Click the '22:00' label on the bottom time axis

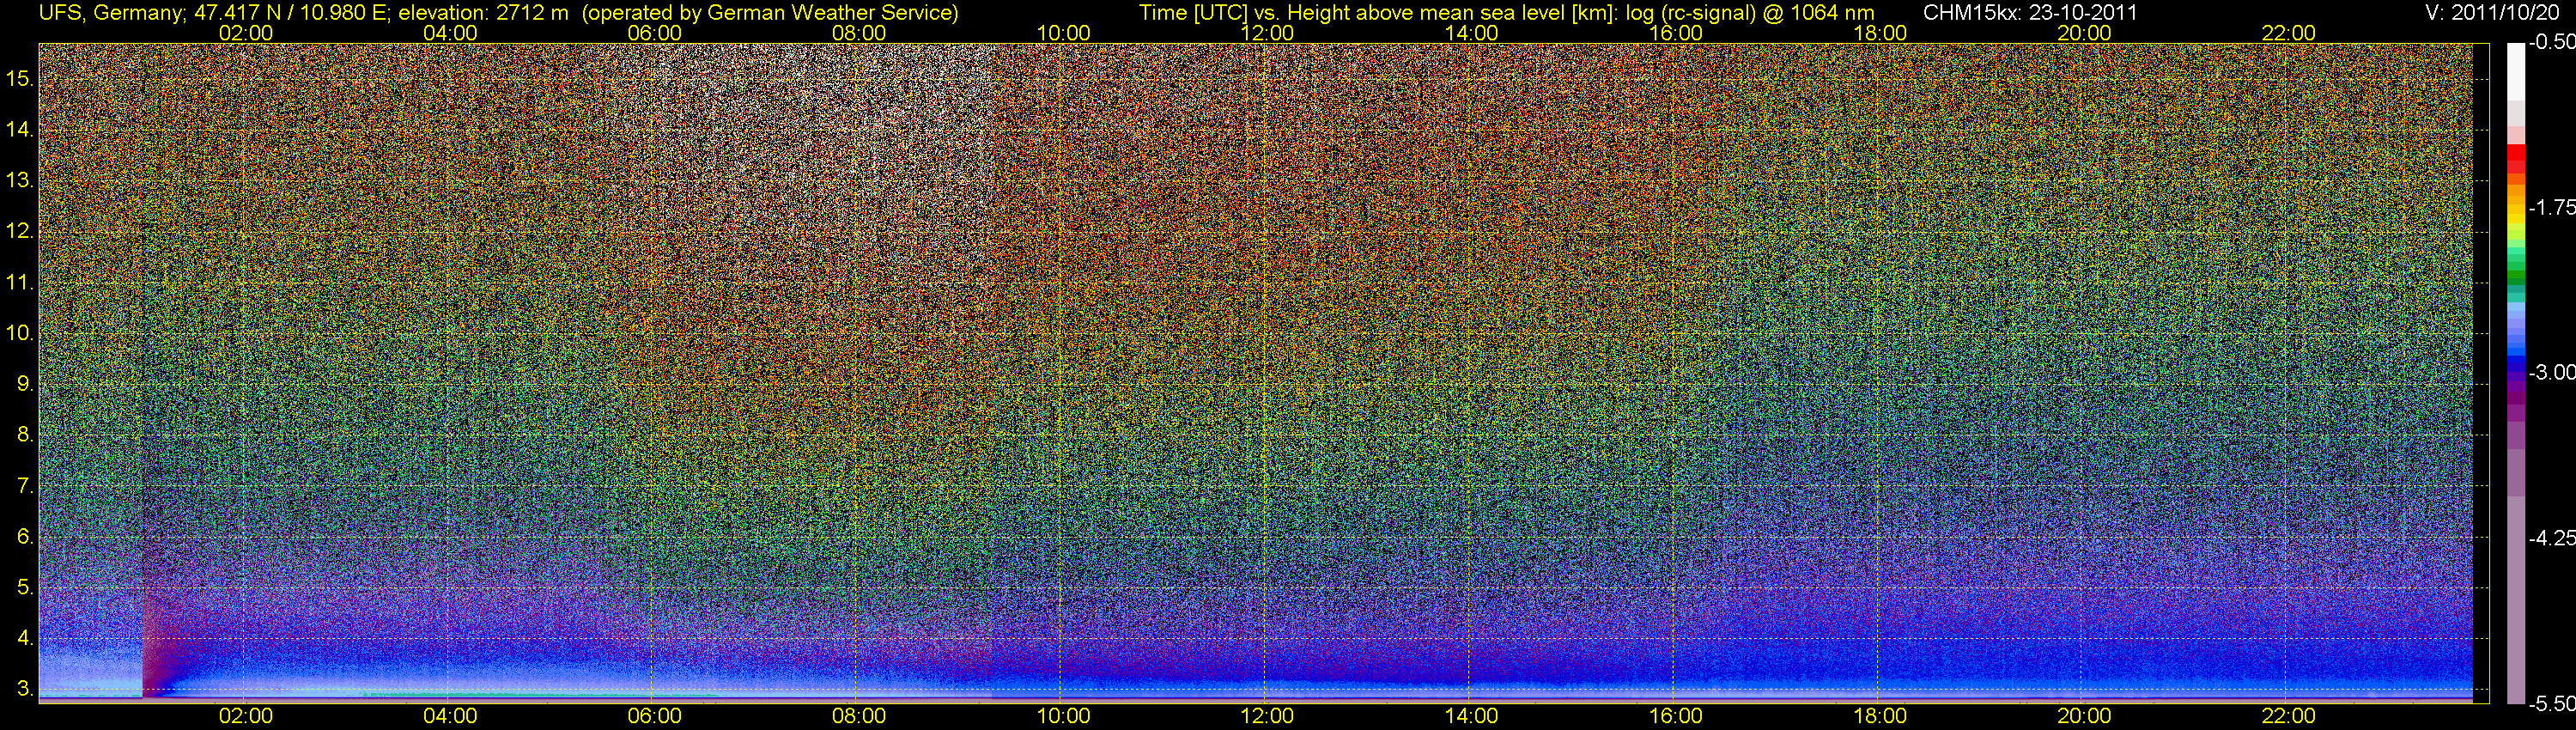[x=2289, y=716]
